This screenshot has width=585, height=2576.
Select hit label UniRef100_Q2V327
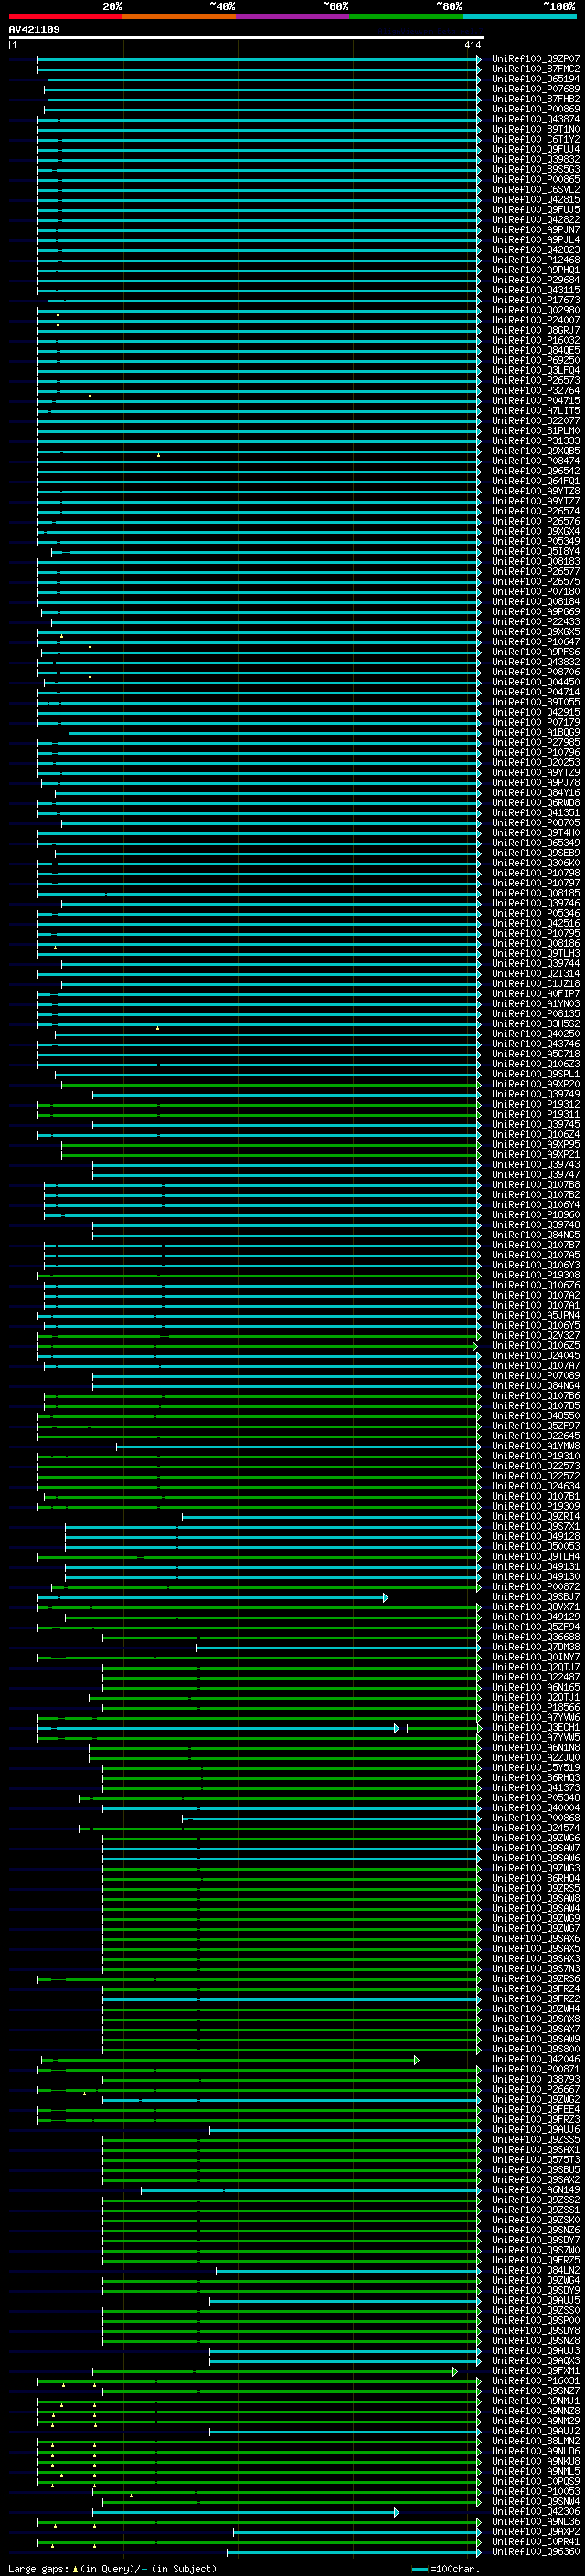(535, 1335)
